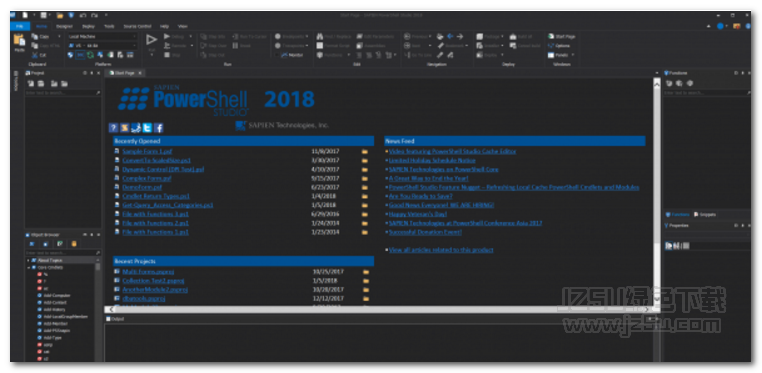
Task: Click the Remote icon in Run group
Action: pyautogui.click(x=167, y=46)
